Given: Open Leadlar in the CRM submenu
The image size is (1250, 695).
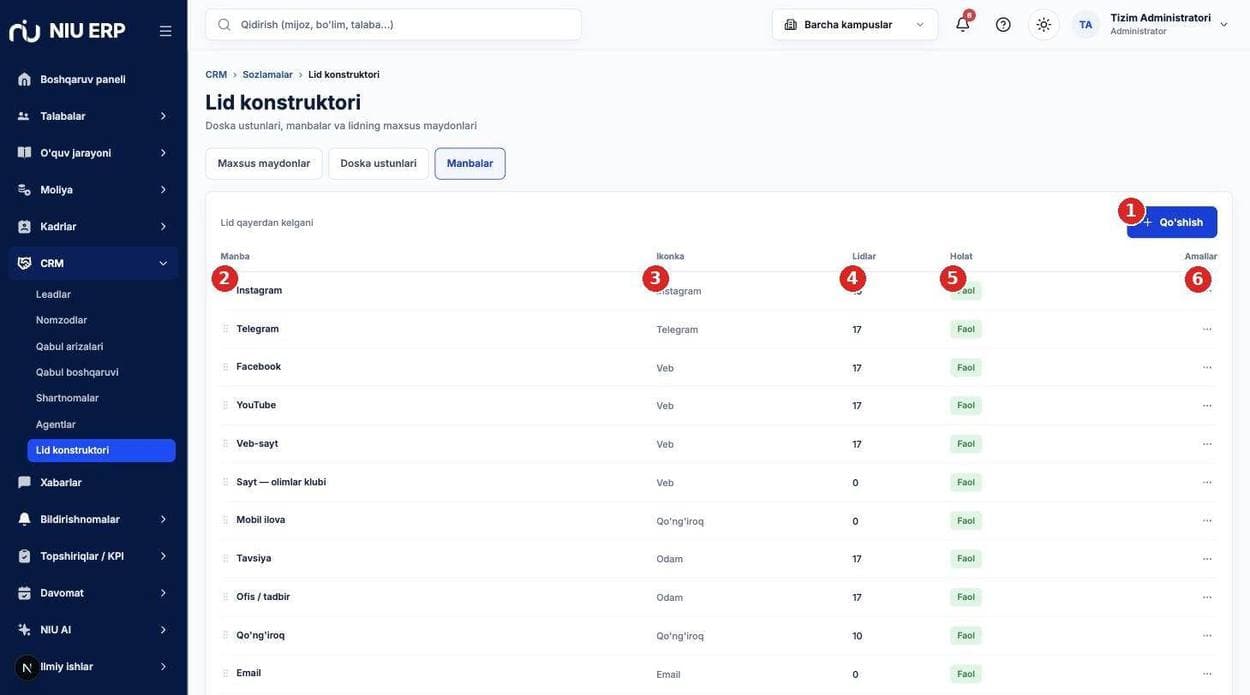Looking at the screenshot, I should coord(101,294).
